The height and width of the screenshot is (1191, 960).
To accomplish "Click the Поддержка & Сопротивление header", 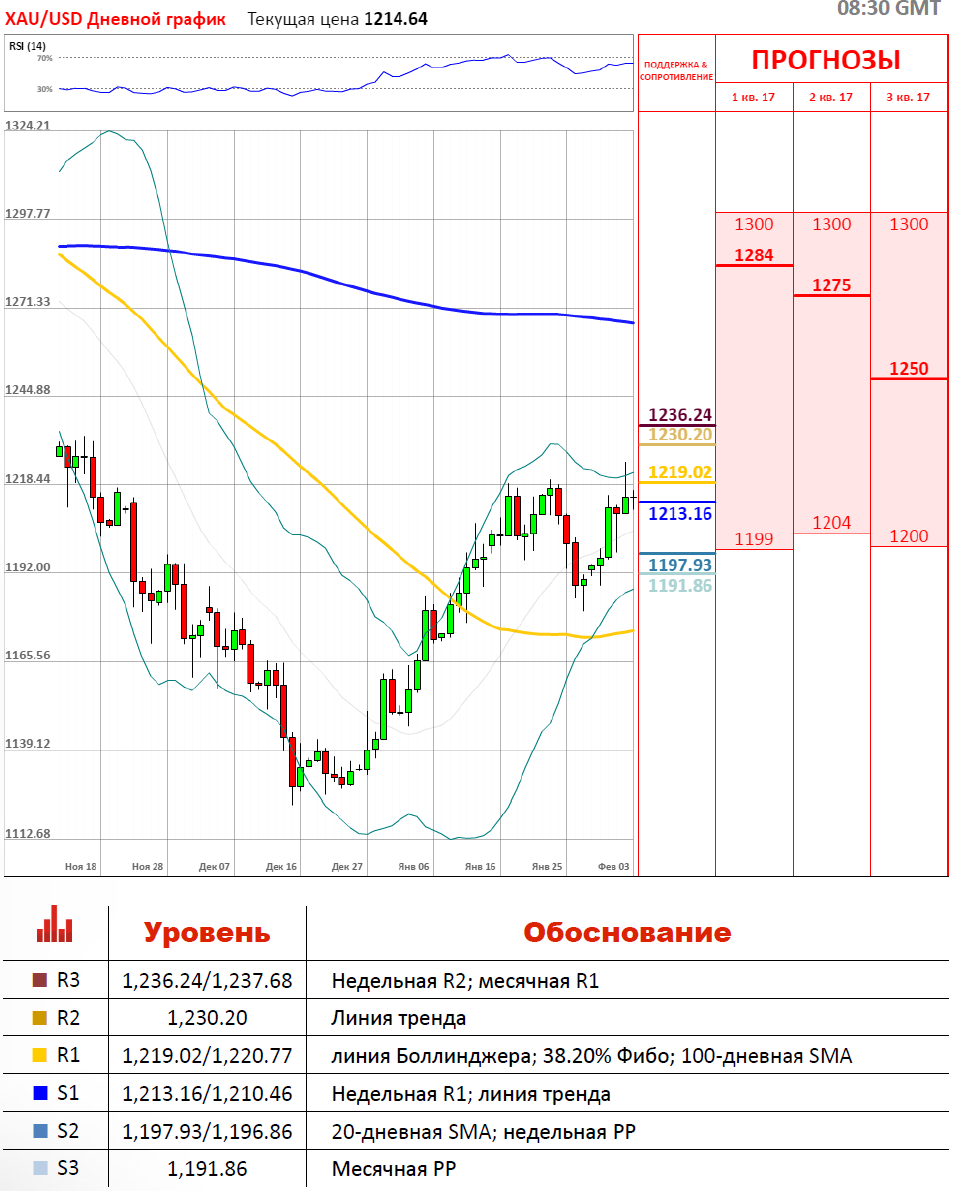I will click(677, 70).
